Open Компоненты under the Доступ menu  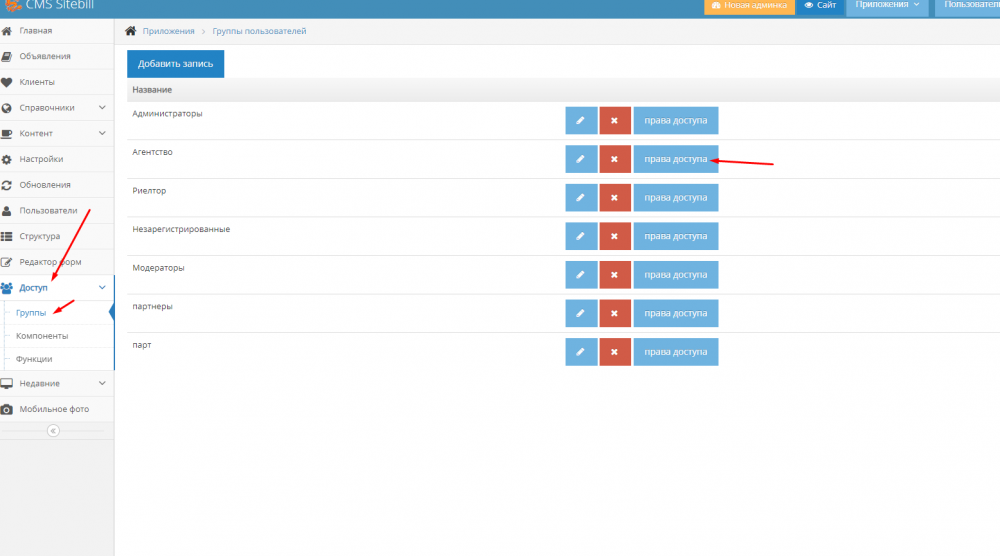[x=42, y=336]
